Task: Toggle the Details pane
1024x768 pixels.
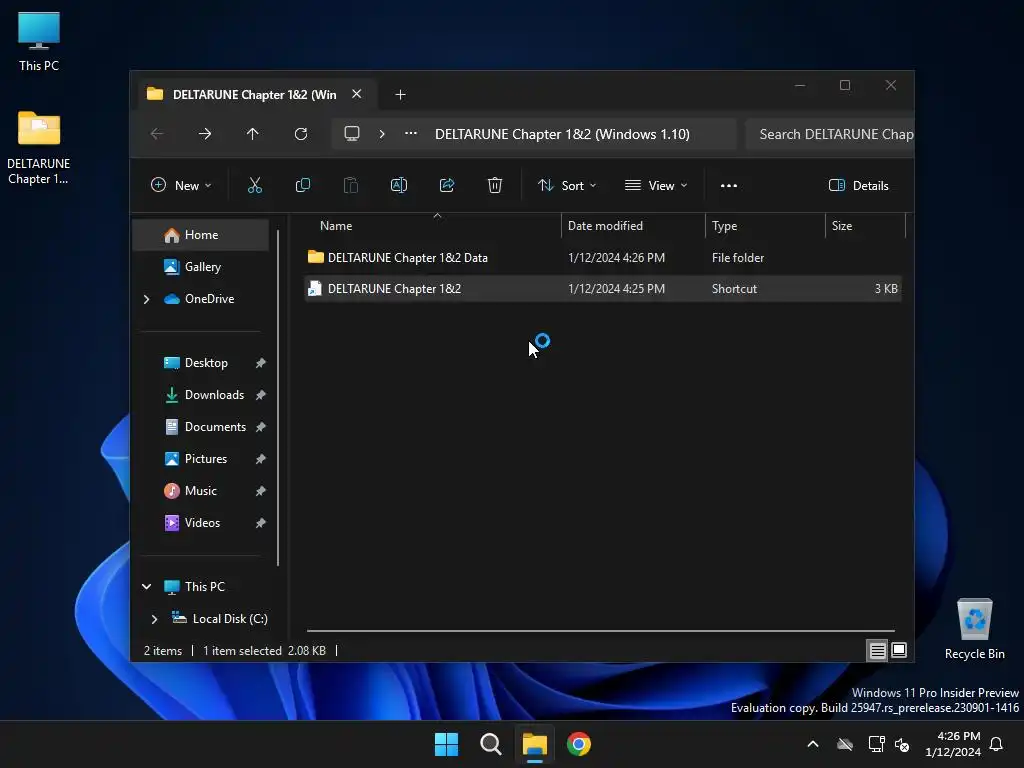Action: click(859, 185)
